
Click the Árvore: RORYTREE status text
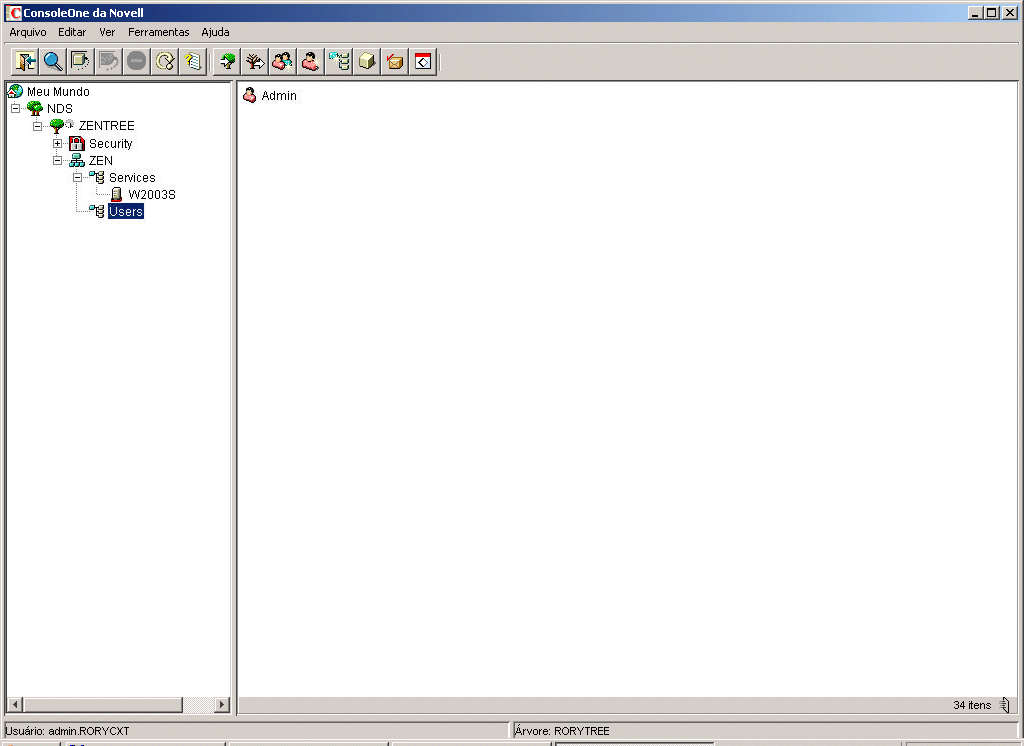(x=562, y=731)
